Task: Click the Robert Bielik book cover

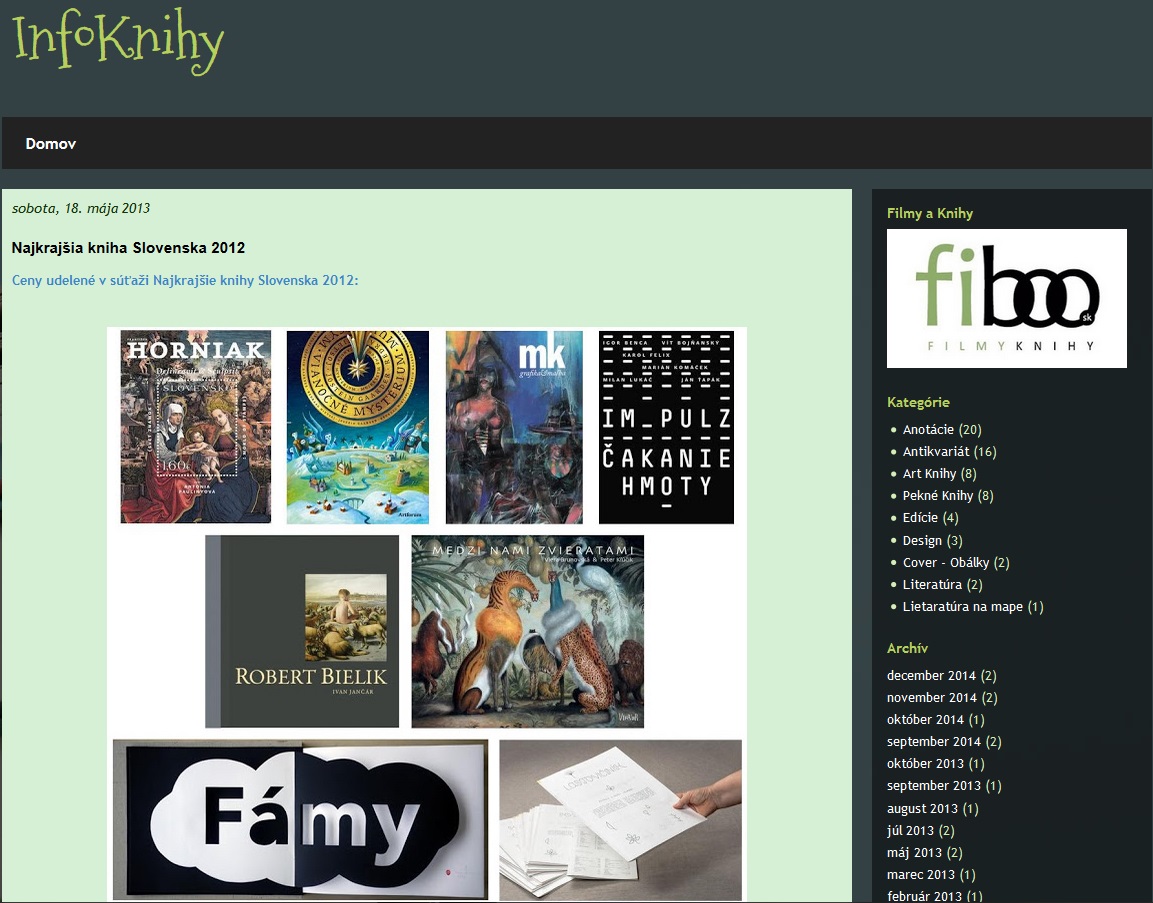Action: pos(302,631)
